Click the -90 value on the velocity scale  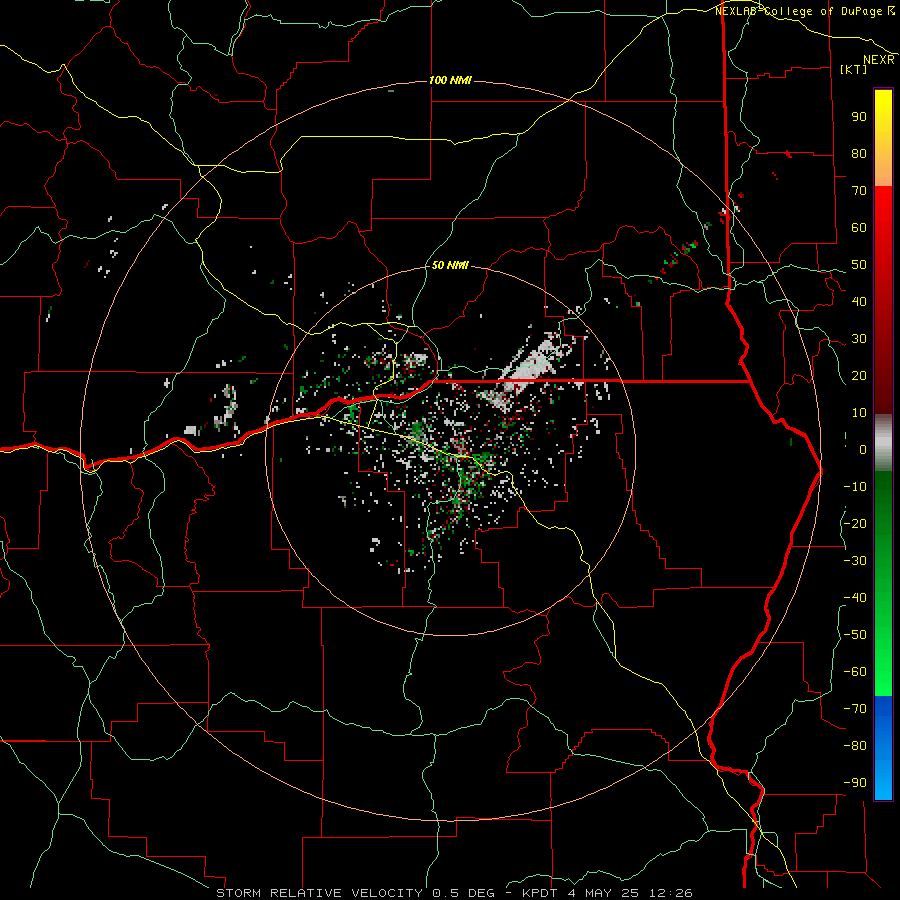tap(855, 782)
